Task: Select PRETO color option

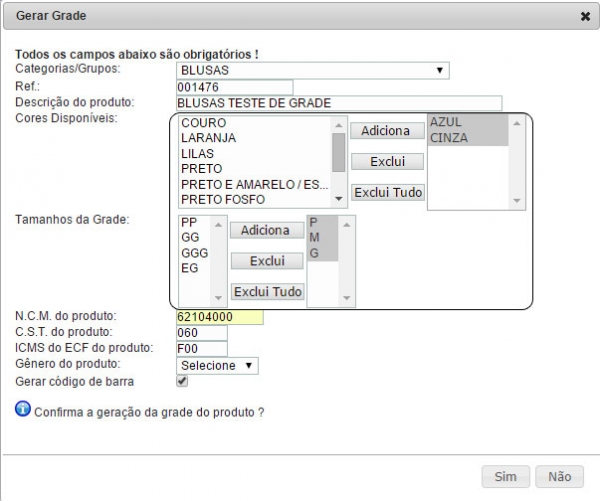Action: pos(255,169)
